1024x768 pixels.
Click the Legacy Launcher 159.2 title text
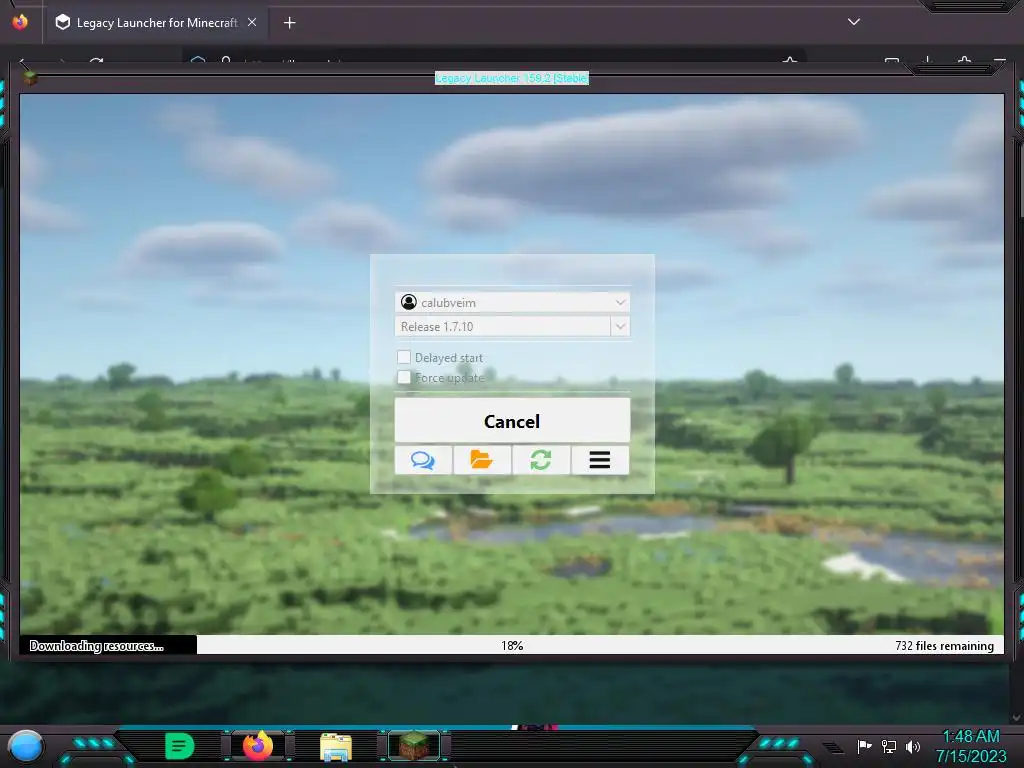coord(512,78)
